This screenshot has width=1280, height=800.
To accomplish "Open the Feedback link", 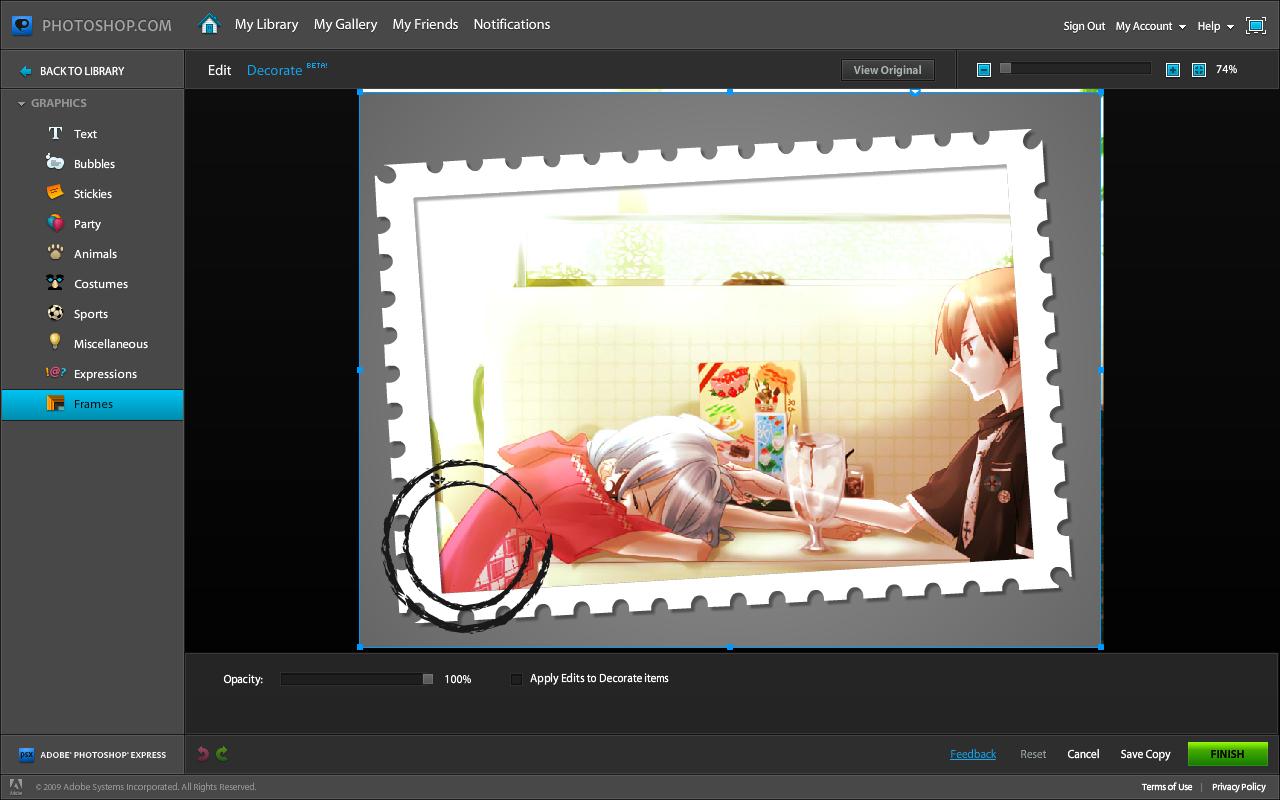I will [973, 754].
